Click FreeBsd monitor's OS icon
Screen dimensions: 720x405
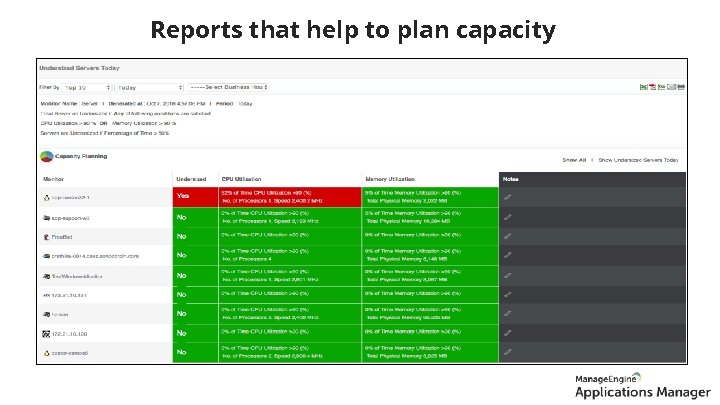click(46, 237)
